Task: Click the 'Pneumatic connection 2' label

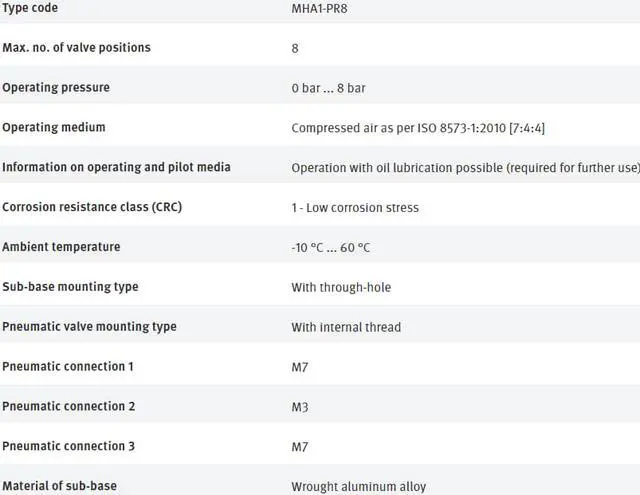Action: point(68,407)
